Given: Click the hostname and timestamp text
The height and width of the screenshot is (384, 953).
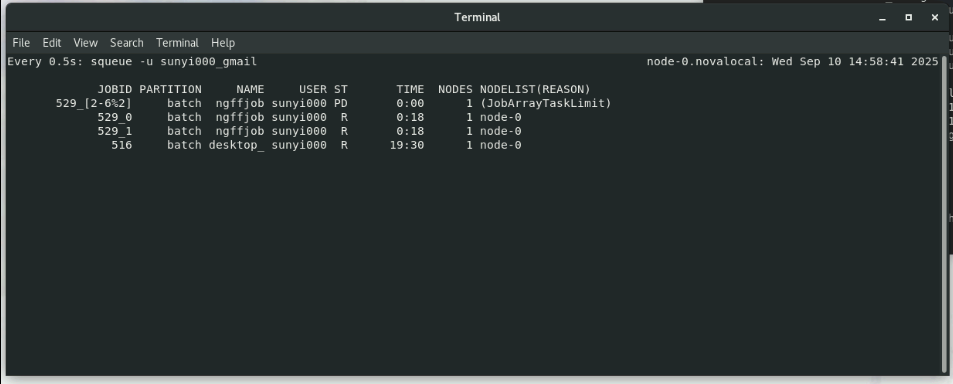Looking at the screenshot, I should (x=793, y=61).
